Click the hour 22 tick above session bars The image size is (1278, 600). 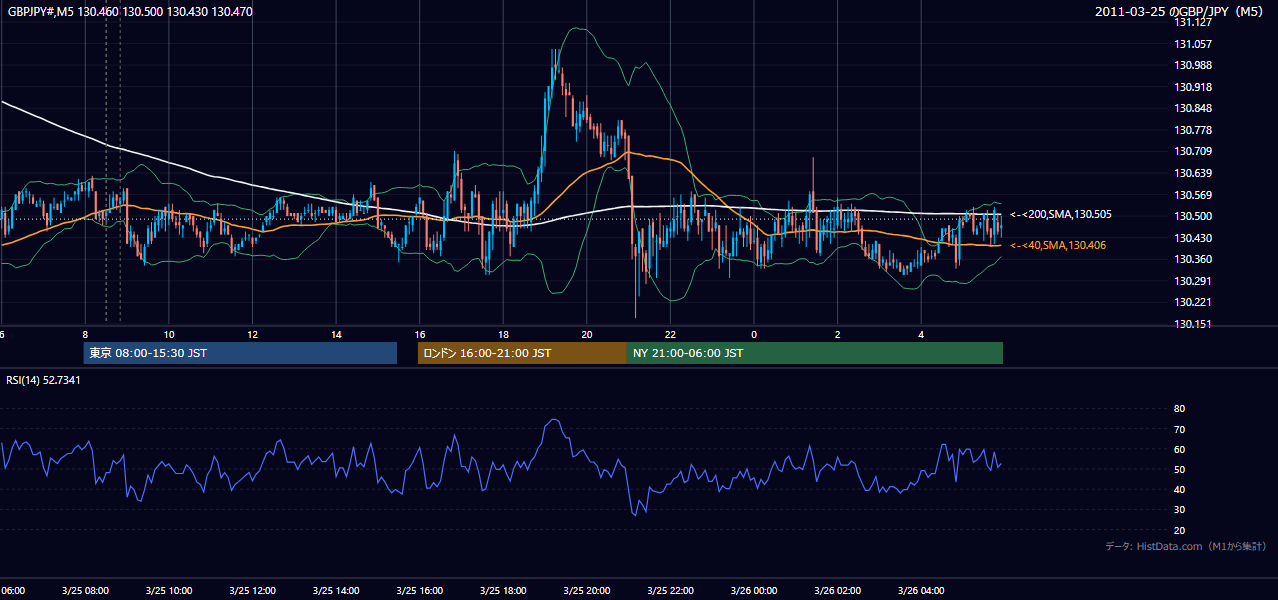(670, 334)
